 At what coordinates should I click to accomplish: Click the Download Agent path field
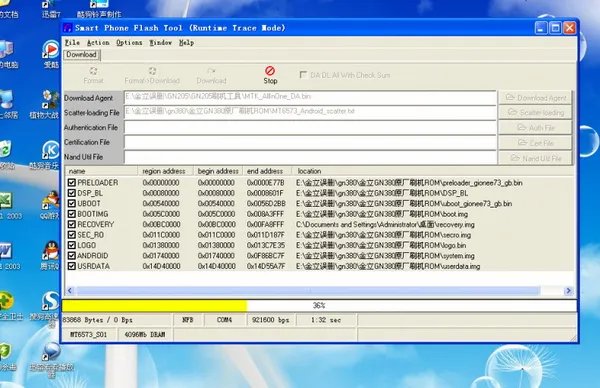[310, 97]
